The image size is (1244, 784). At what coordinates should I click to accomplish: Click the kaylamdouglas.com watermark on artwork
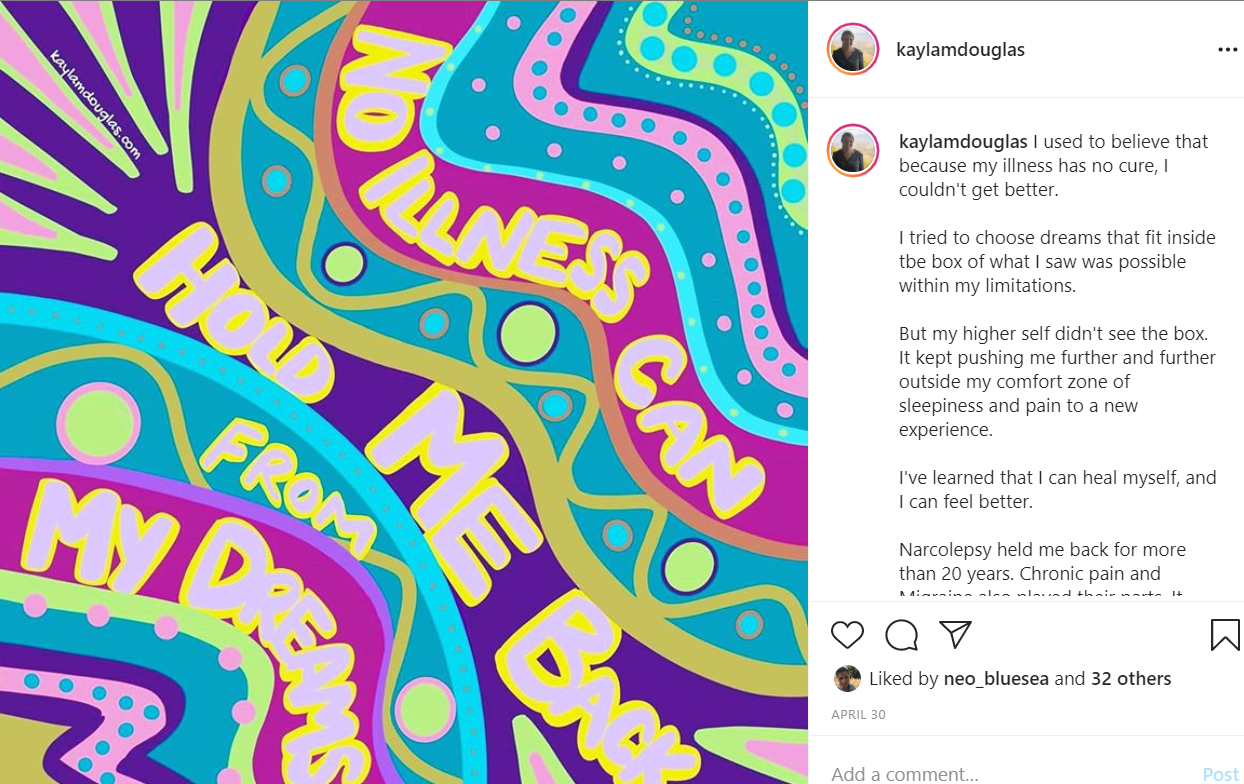(95, 101)
